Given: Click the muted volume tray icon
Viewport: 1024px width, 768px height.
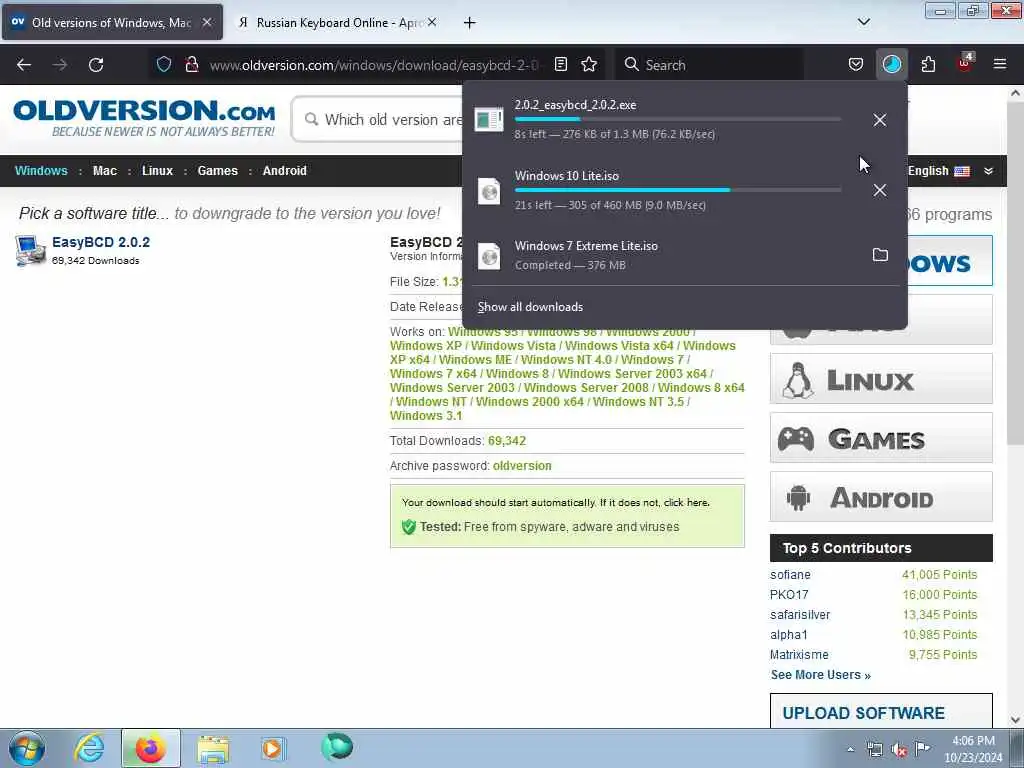Looking at the screenshot, I should 899,750.
